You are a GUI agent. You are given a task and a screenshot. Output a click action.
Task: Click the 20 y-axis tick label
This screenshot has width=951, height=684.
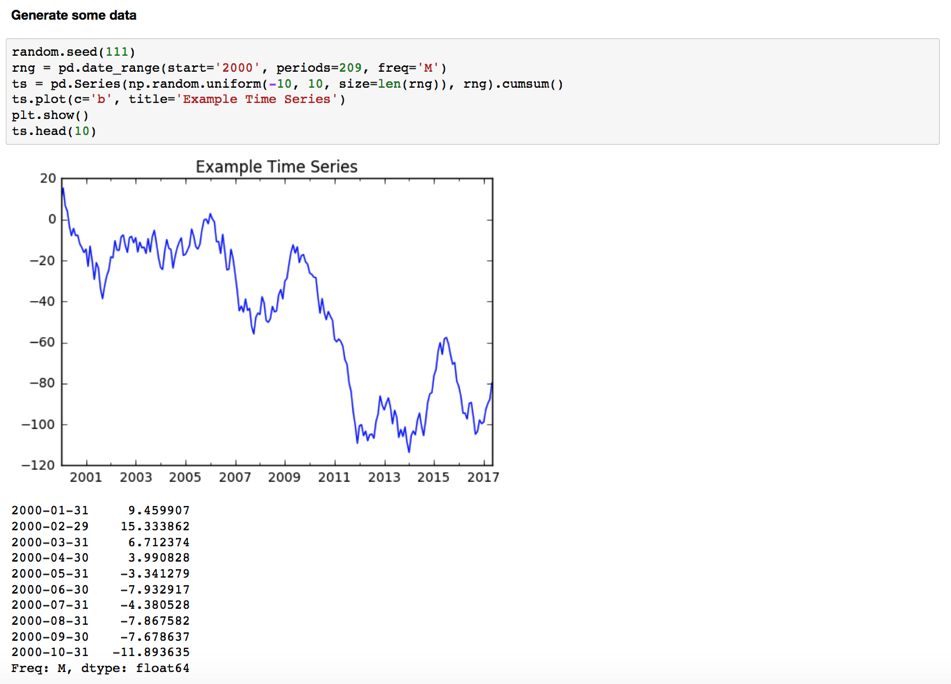pyautogui.click(x=48, y=178)
